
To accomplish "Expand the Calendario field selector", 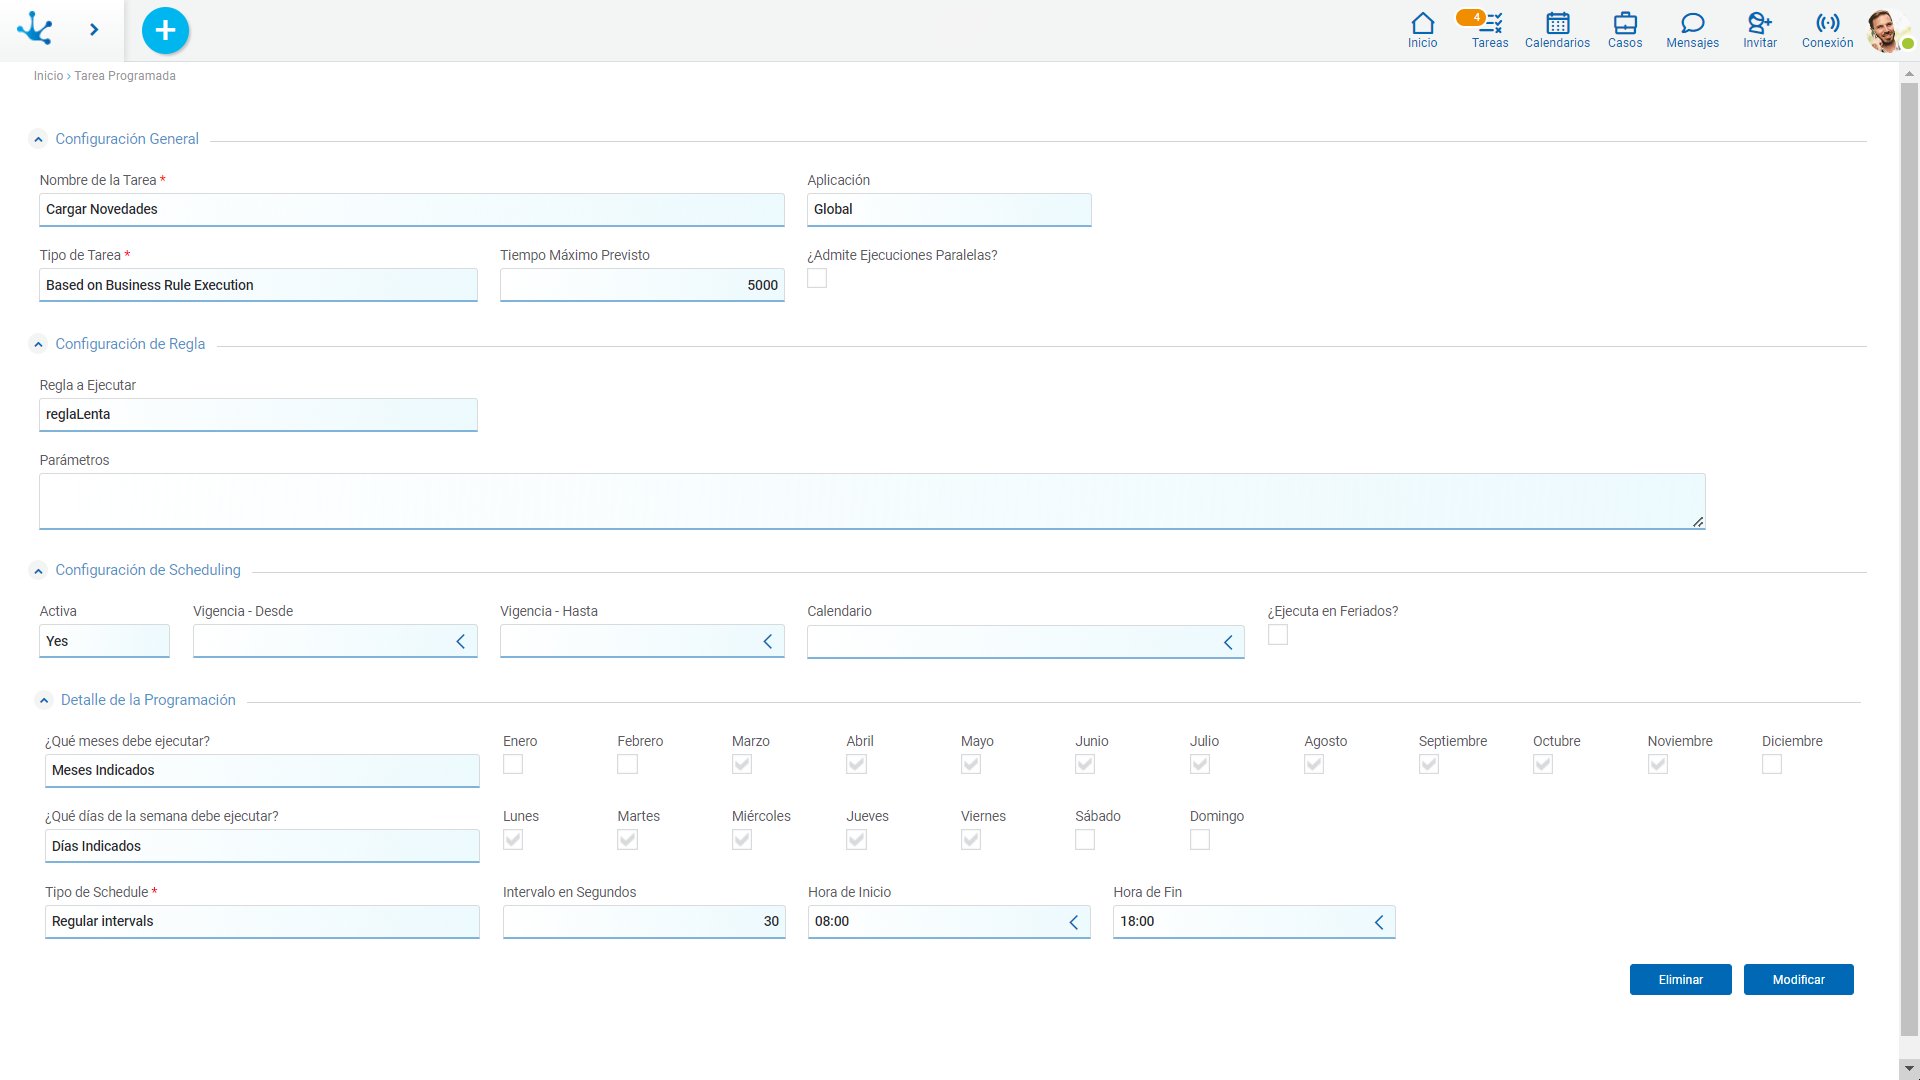I will (1228, 641).
